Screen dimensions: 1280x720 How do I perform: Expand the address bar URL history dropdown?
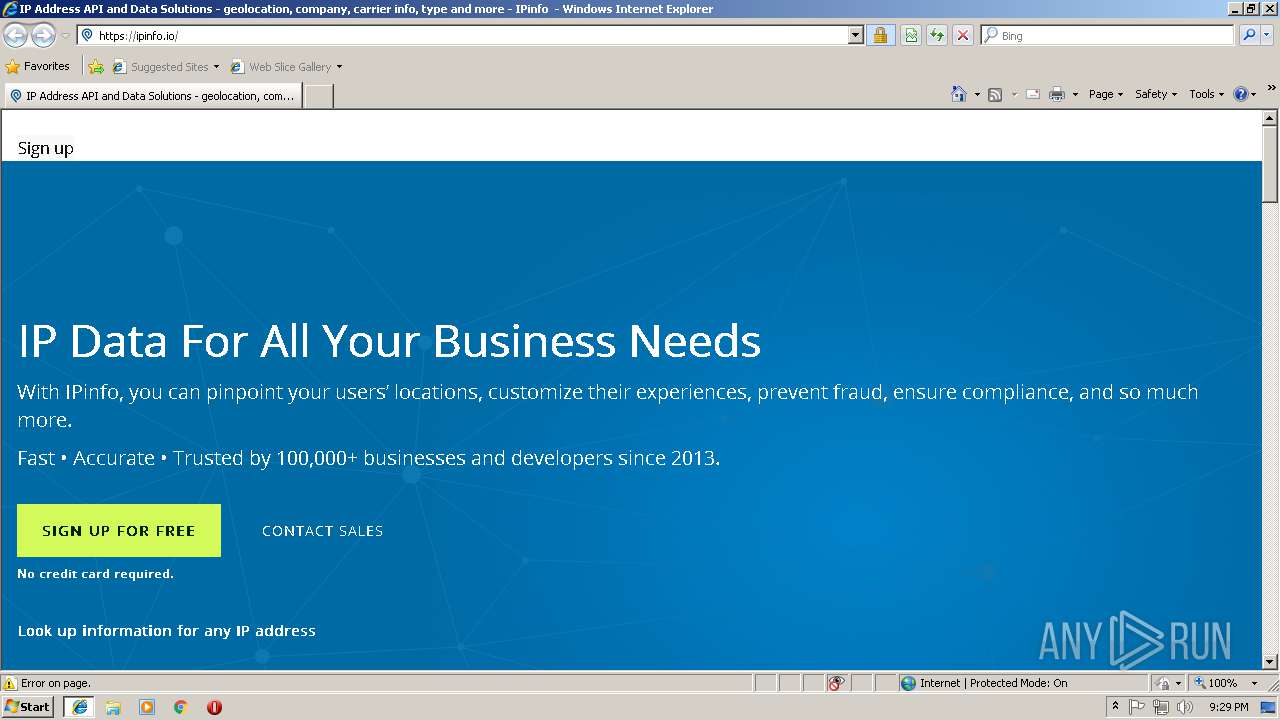[x=855, y=35]
